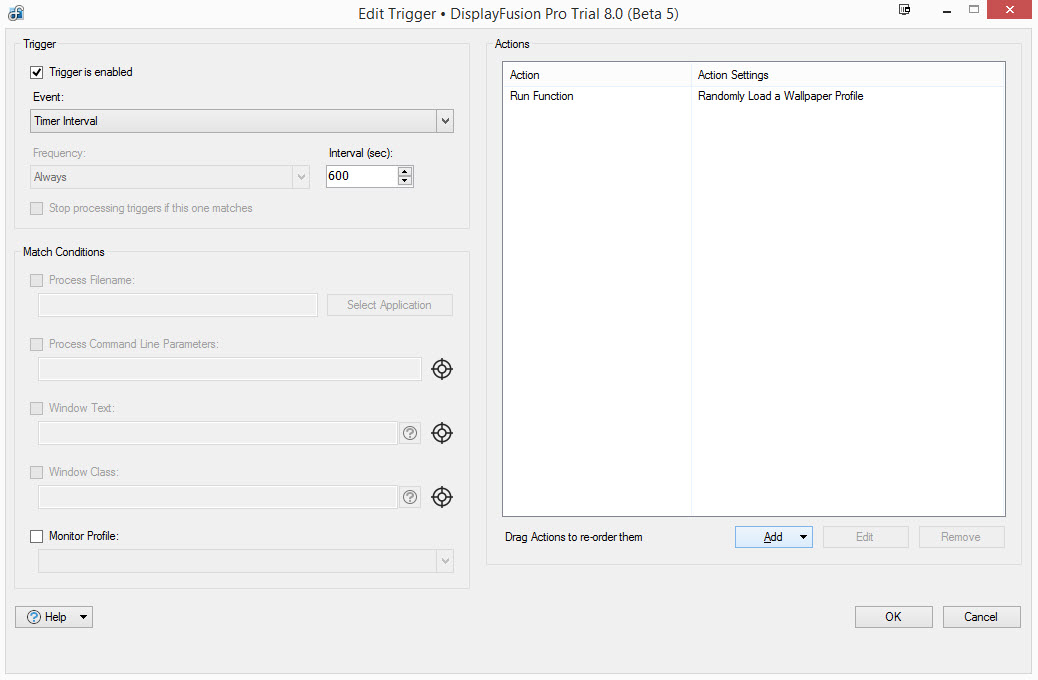Click target picker icon for Window Text
This screenshot has width=1038, height=680.
point(442,433)
